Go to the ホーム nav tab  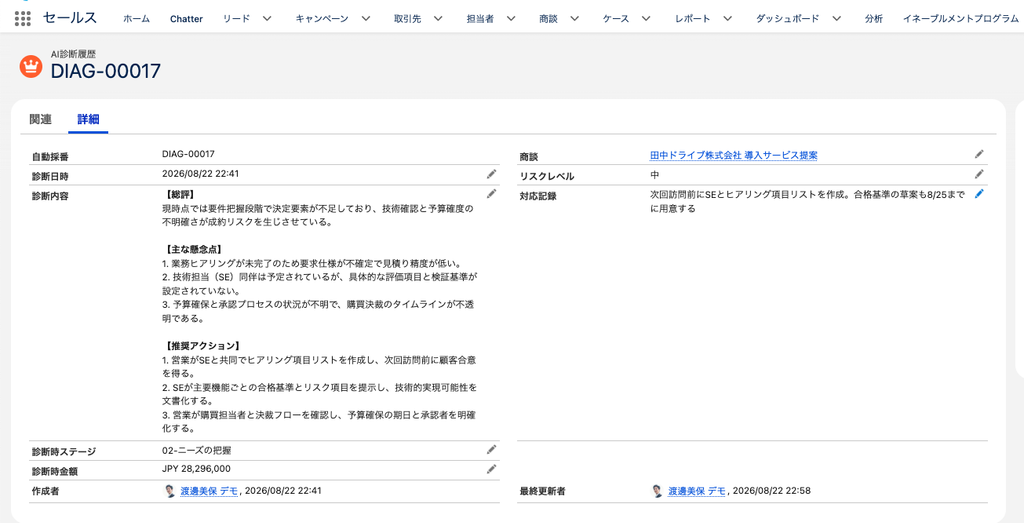click(136, 19)
